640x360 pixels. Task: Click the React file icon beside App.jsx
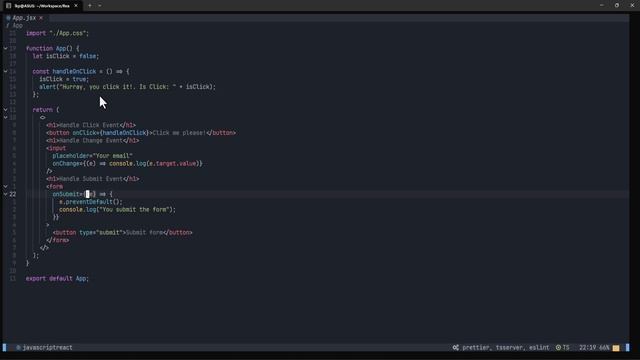coord(8,18)
